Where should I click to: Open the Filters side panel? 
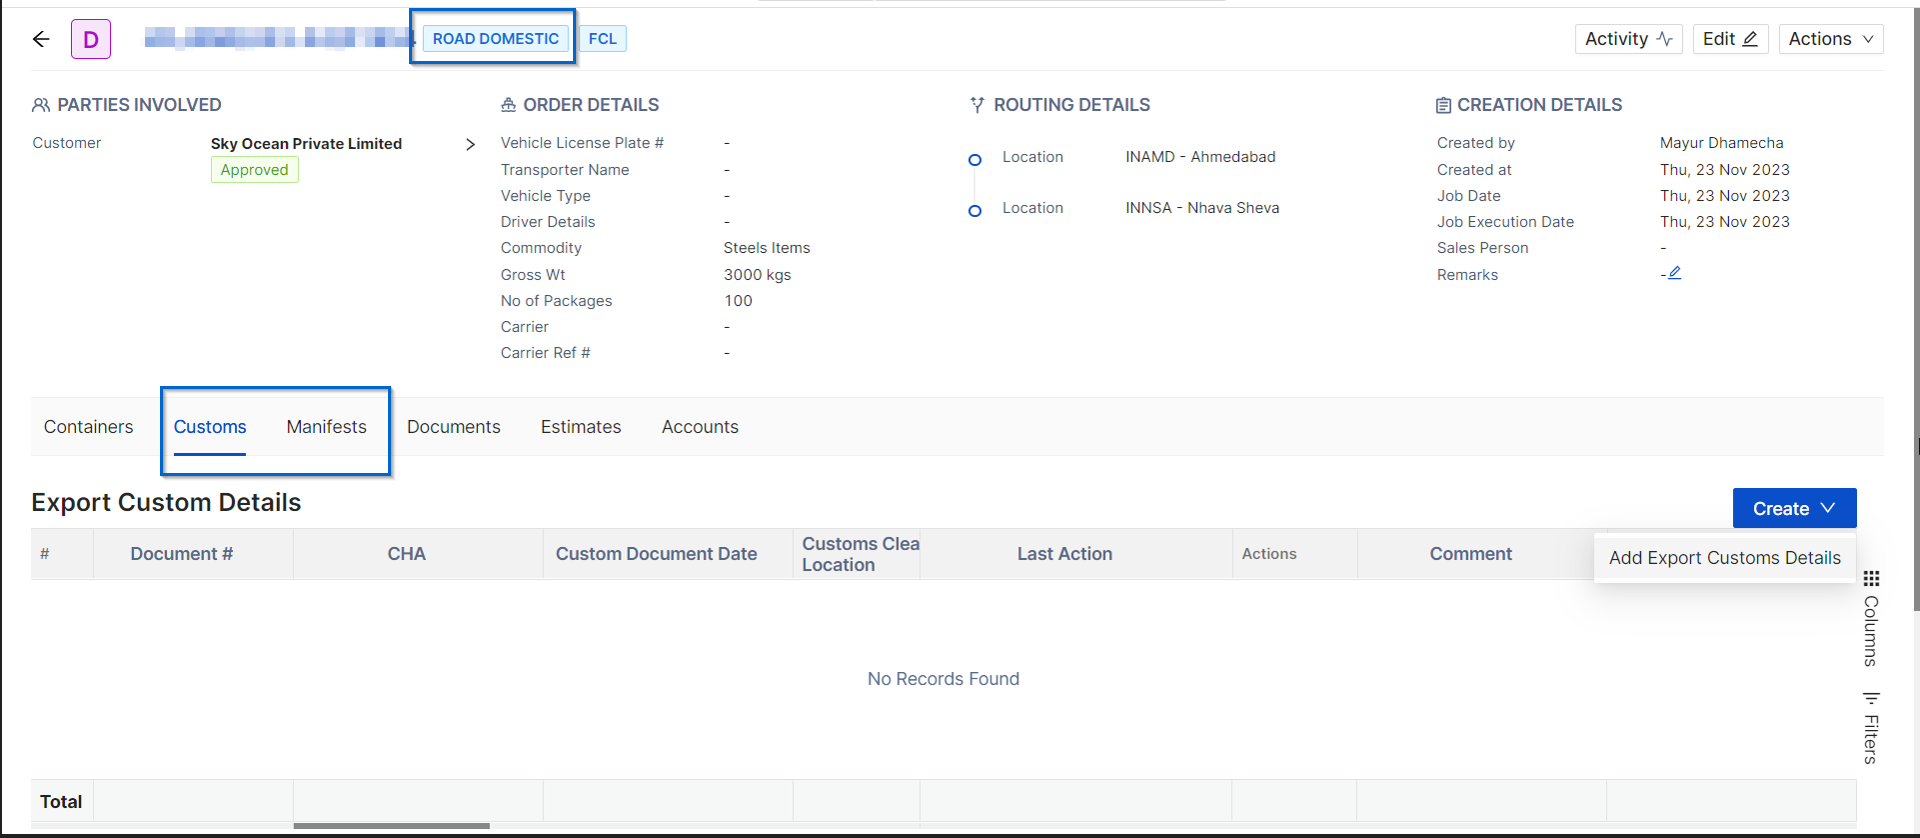click(x=1871, y=728)
